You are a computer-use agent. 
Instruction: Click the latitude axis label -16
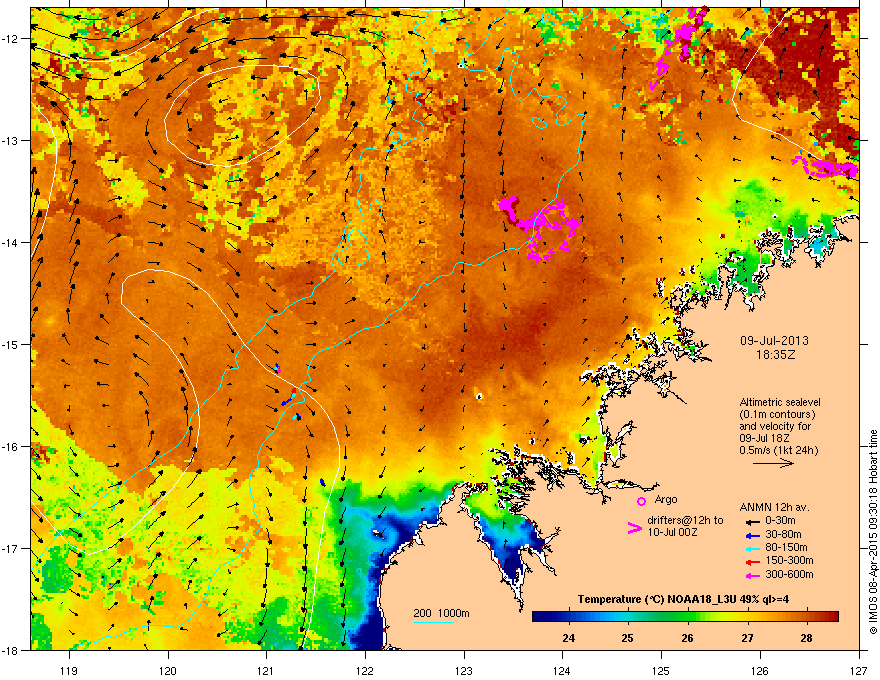(10, 447)
